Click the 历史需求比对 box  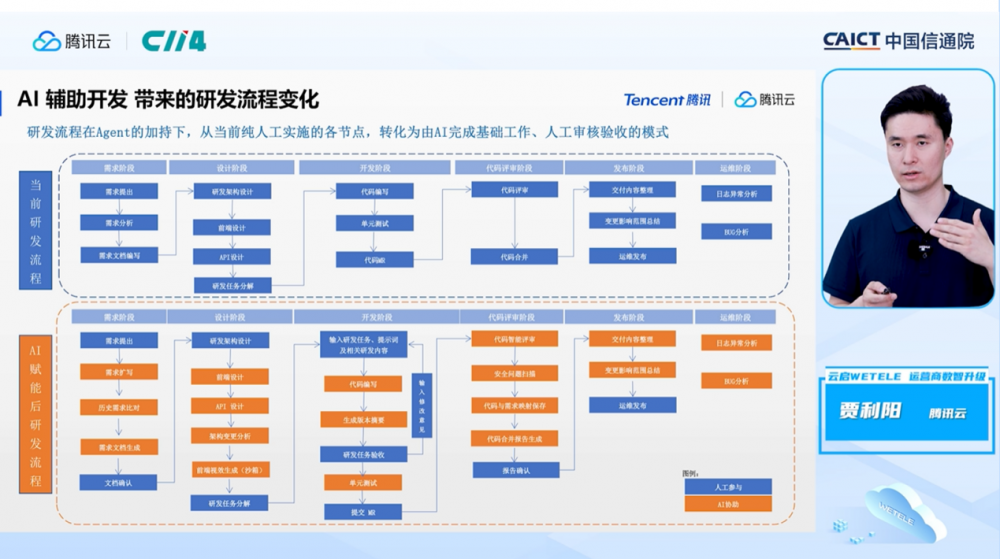(x=119, y=407)
